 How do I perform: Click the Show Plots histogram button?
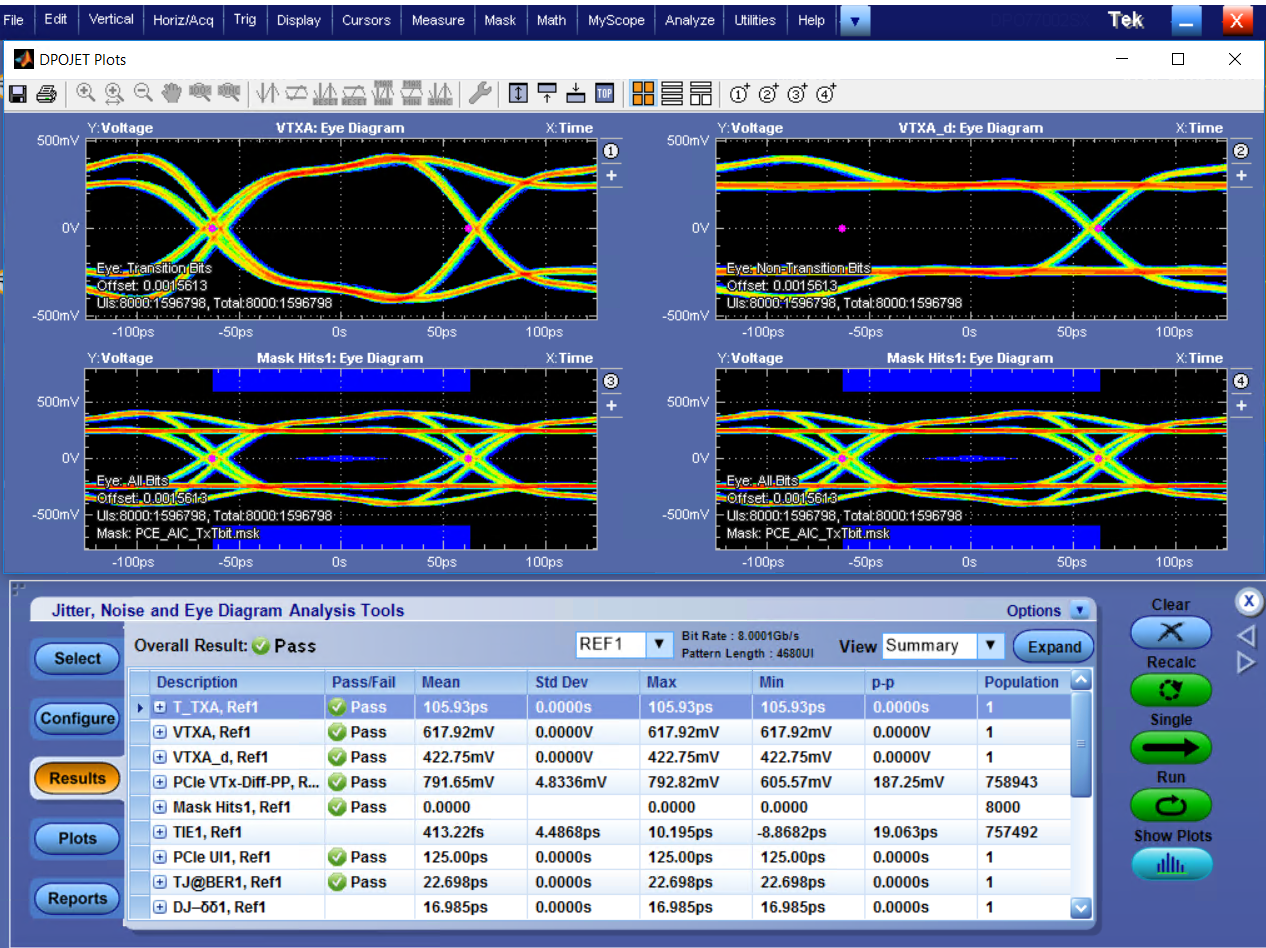click(1170, 865)
